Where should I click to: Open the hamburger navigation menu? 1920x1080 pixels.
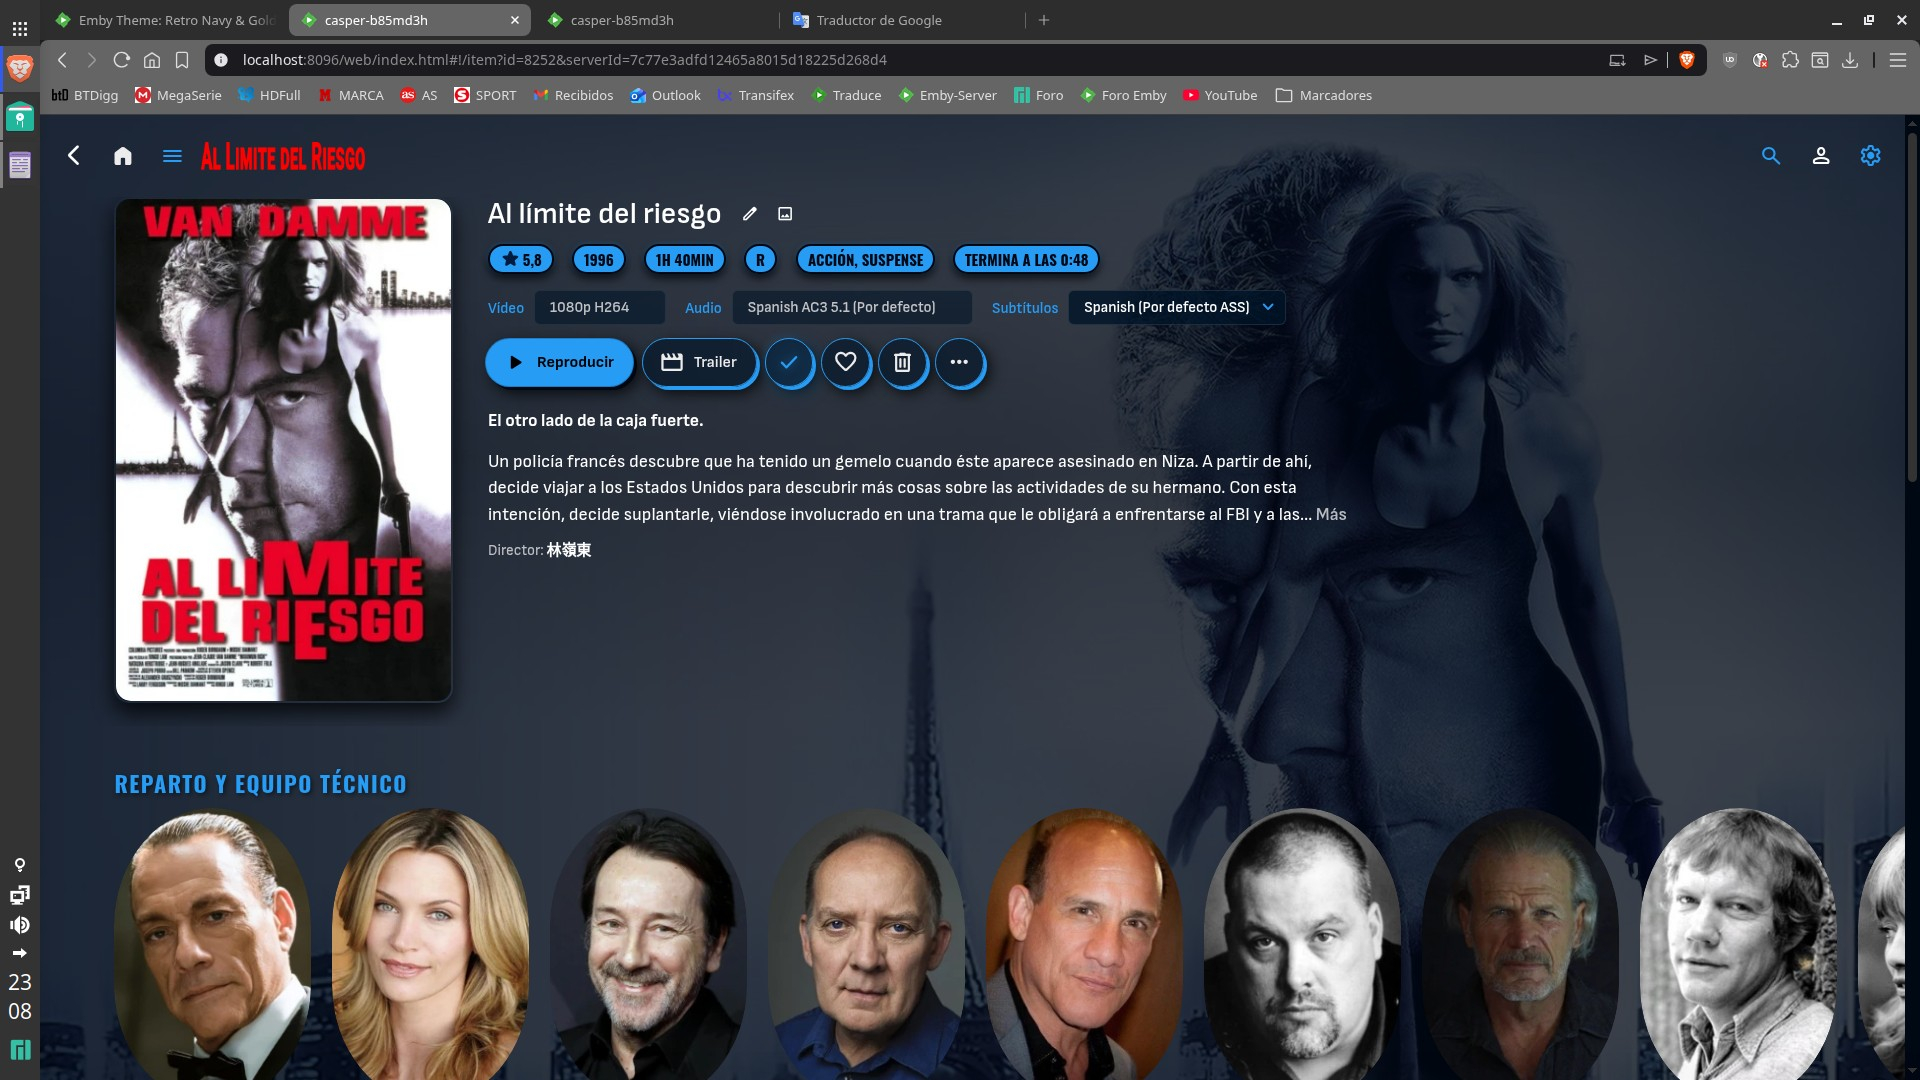coord(172,156)
